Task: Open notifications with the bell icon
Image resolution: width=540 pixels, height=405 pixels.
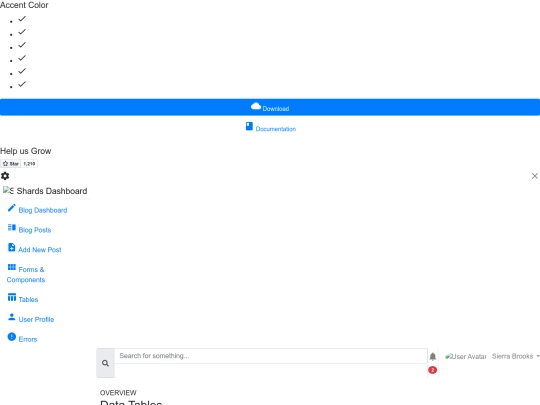Action: [433, 356]
